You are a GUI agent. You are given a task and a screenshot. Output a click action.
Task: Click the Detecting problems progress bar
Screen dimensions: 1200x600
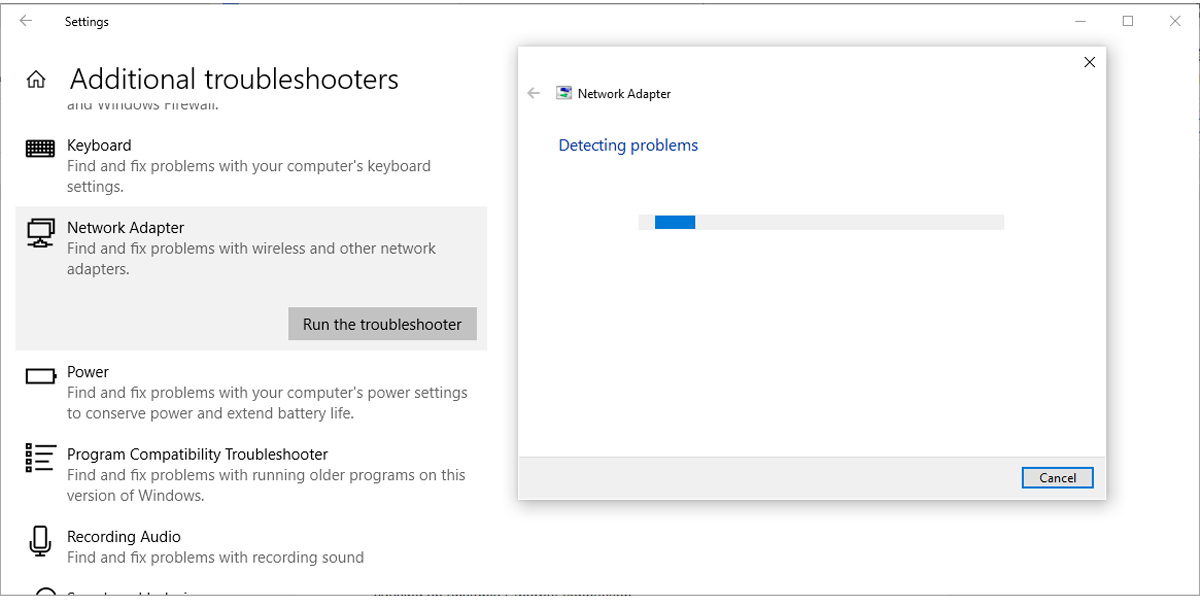(820, 222)
